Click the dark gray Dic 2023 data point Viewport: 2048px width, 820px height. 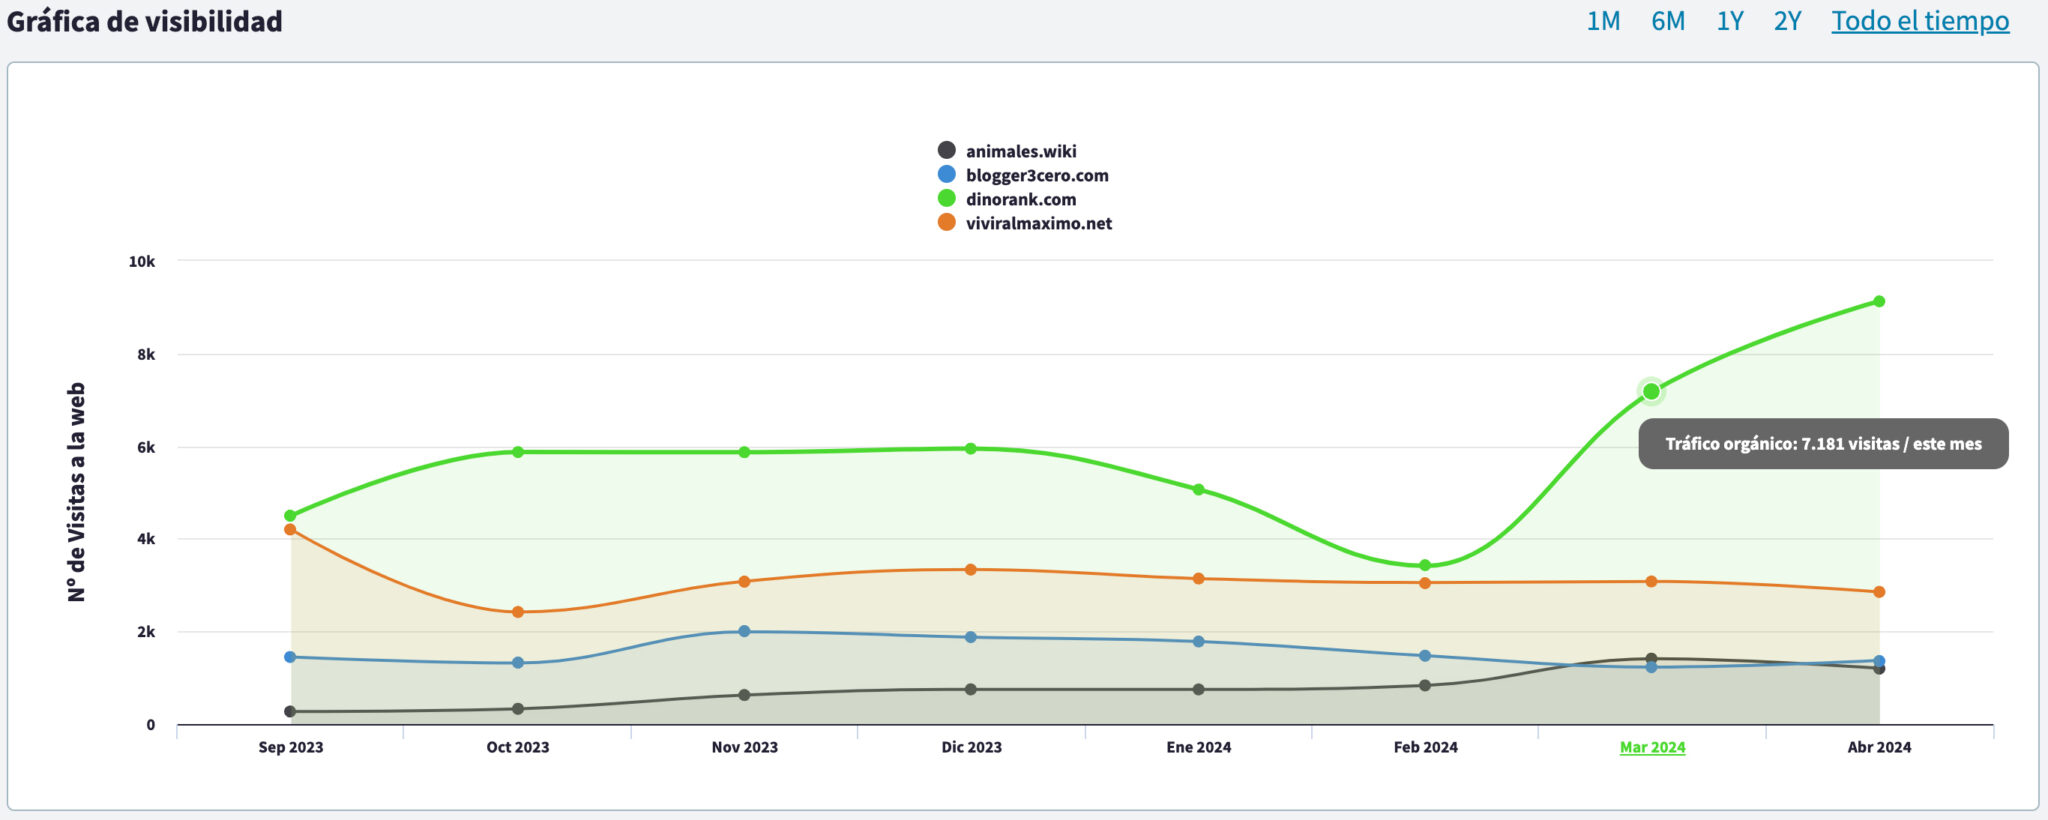point(971,689)
